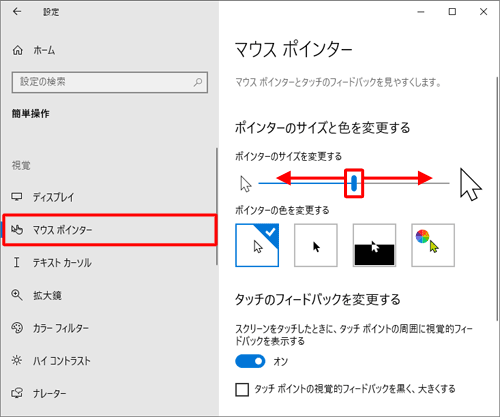The width and height of the screenshot is (500, 417).
Task: Click the マウス ポインター page heading
Action: (x=293, y=50)
